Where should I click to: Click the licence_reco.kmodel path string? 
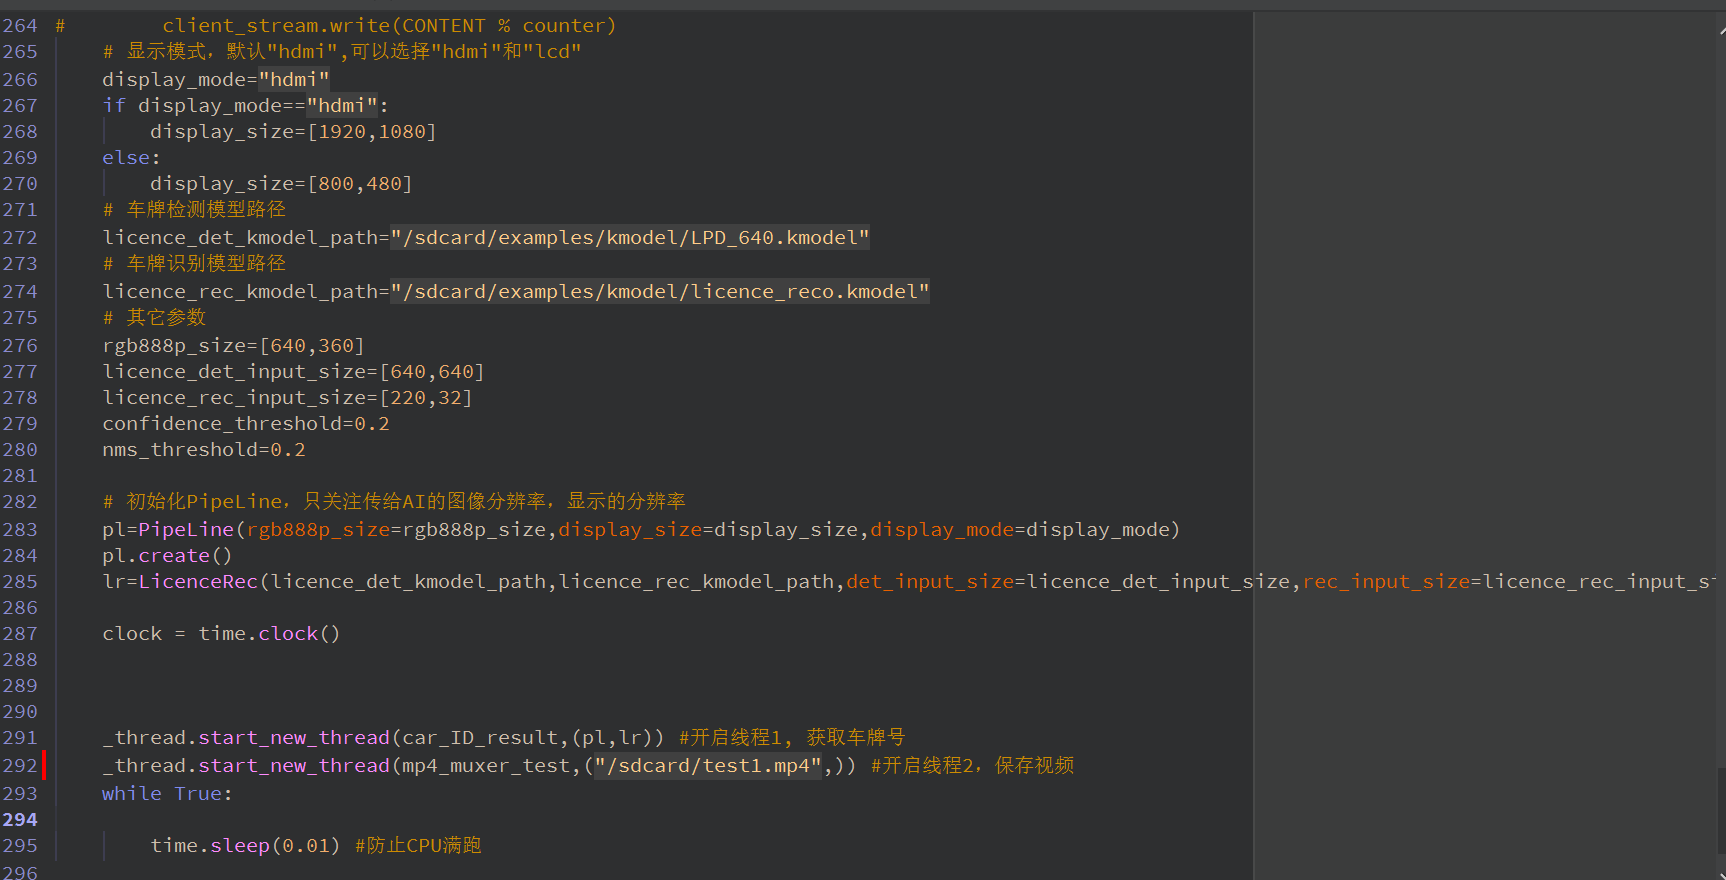click(660, 292)
